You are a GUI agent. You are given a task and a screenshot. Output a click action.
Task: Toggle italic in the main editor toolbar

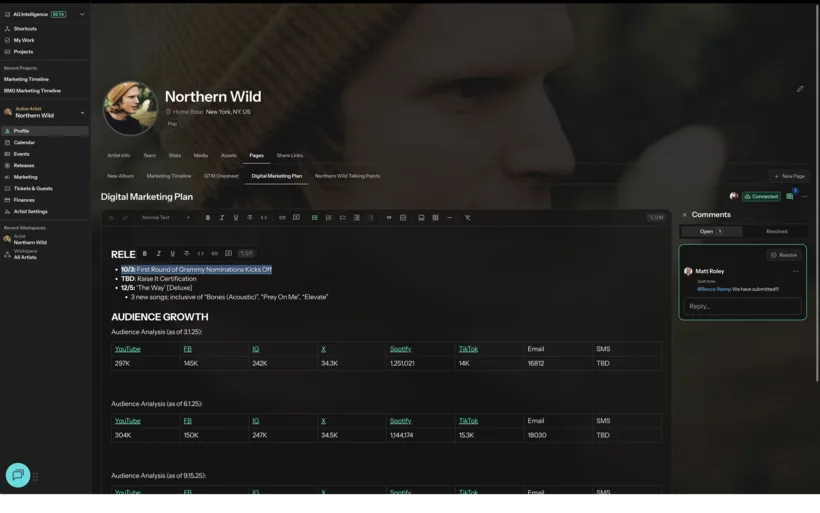[x=222, y=218]
